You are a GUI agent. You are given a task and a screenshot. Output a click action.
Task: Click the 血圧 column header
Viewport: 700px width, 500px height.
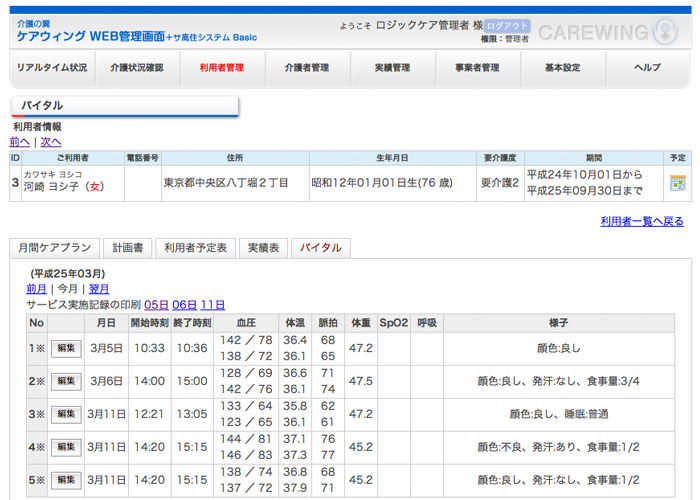coord(246,323)
